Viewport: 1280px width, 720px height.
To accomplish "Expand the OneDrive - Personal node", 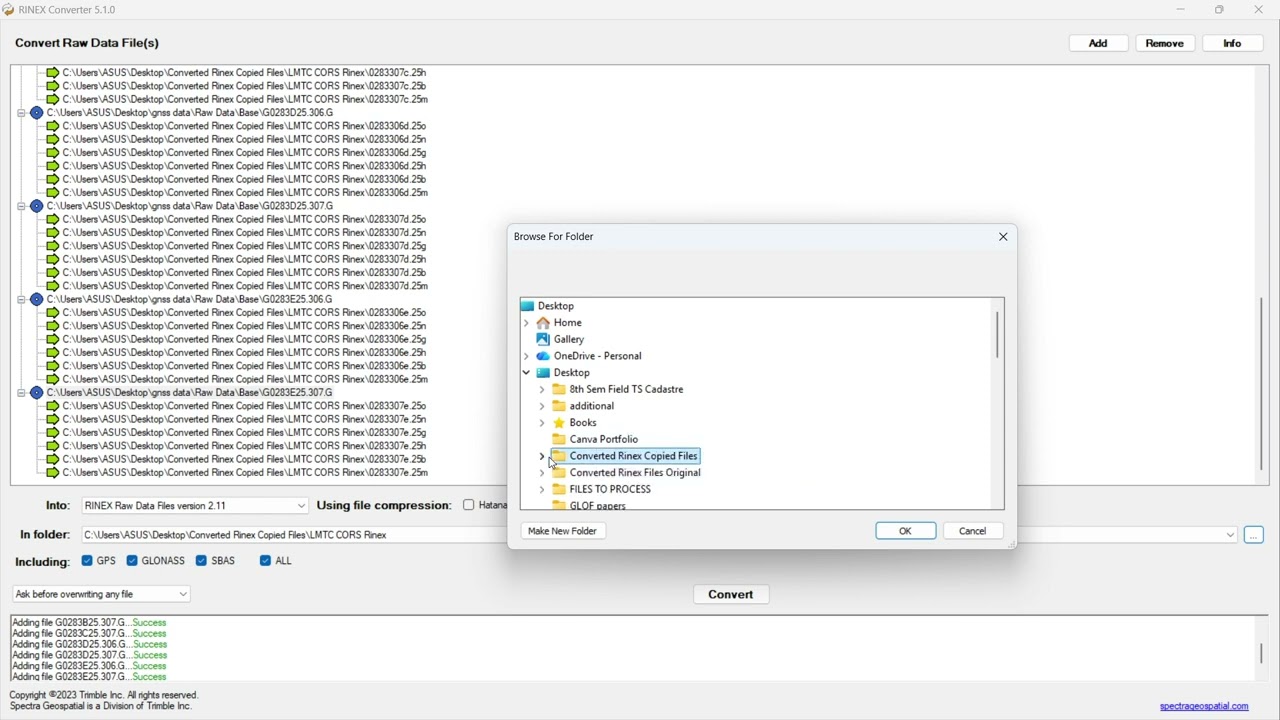I will 526,356.
